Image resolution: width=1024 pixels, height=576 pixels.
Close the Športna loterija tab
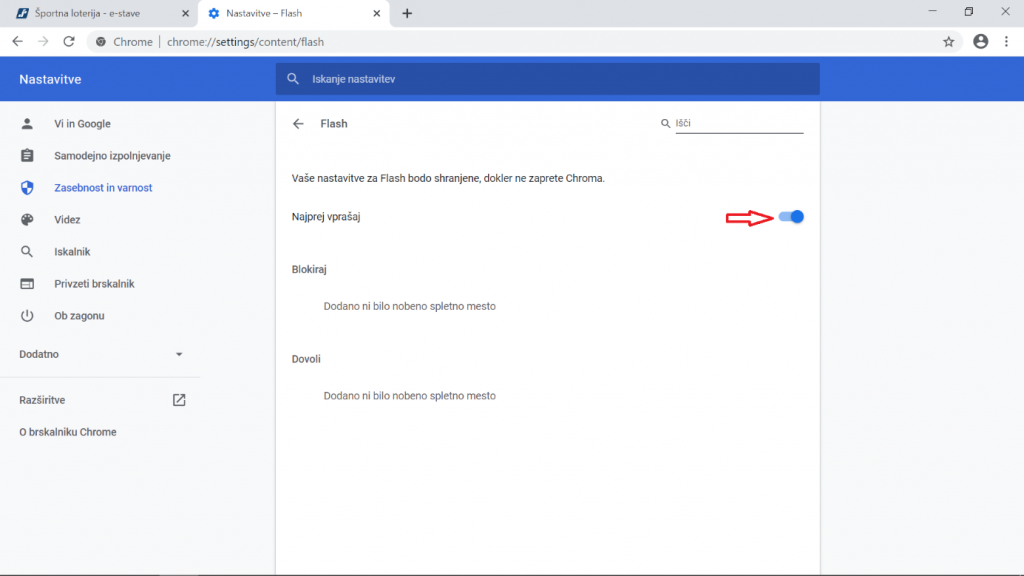tap(185, 13)
